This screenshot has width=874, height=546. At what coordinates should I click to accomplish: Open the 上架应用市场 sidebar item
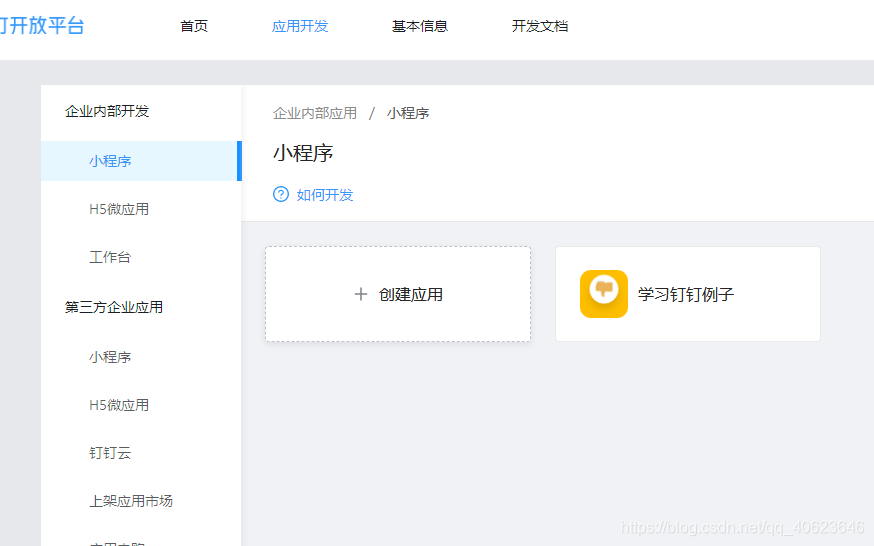tap(131, 501)
